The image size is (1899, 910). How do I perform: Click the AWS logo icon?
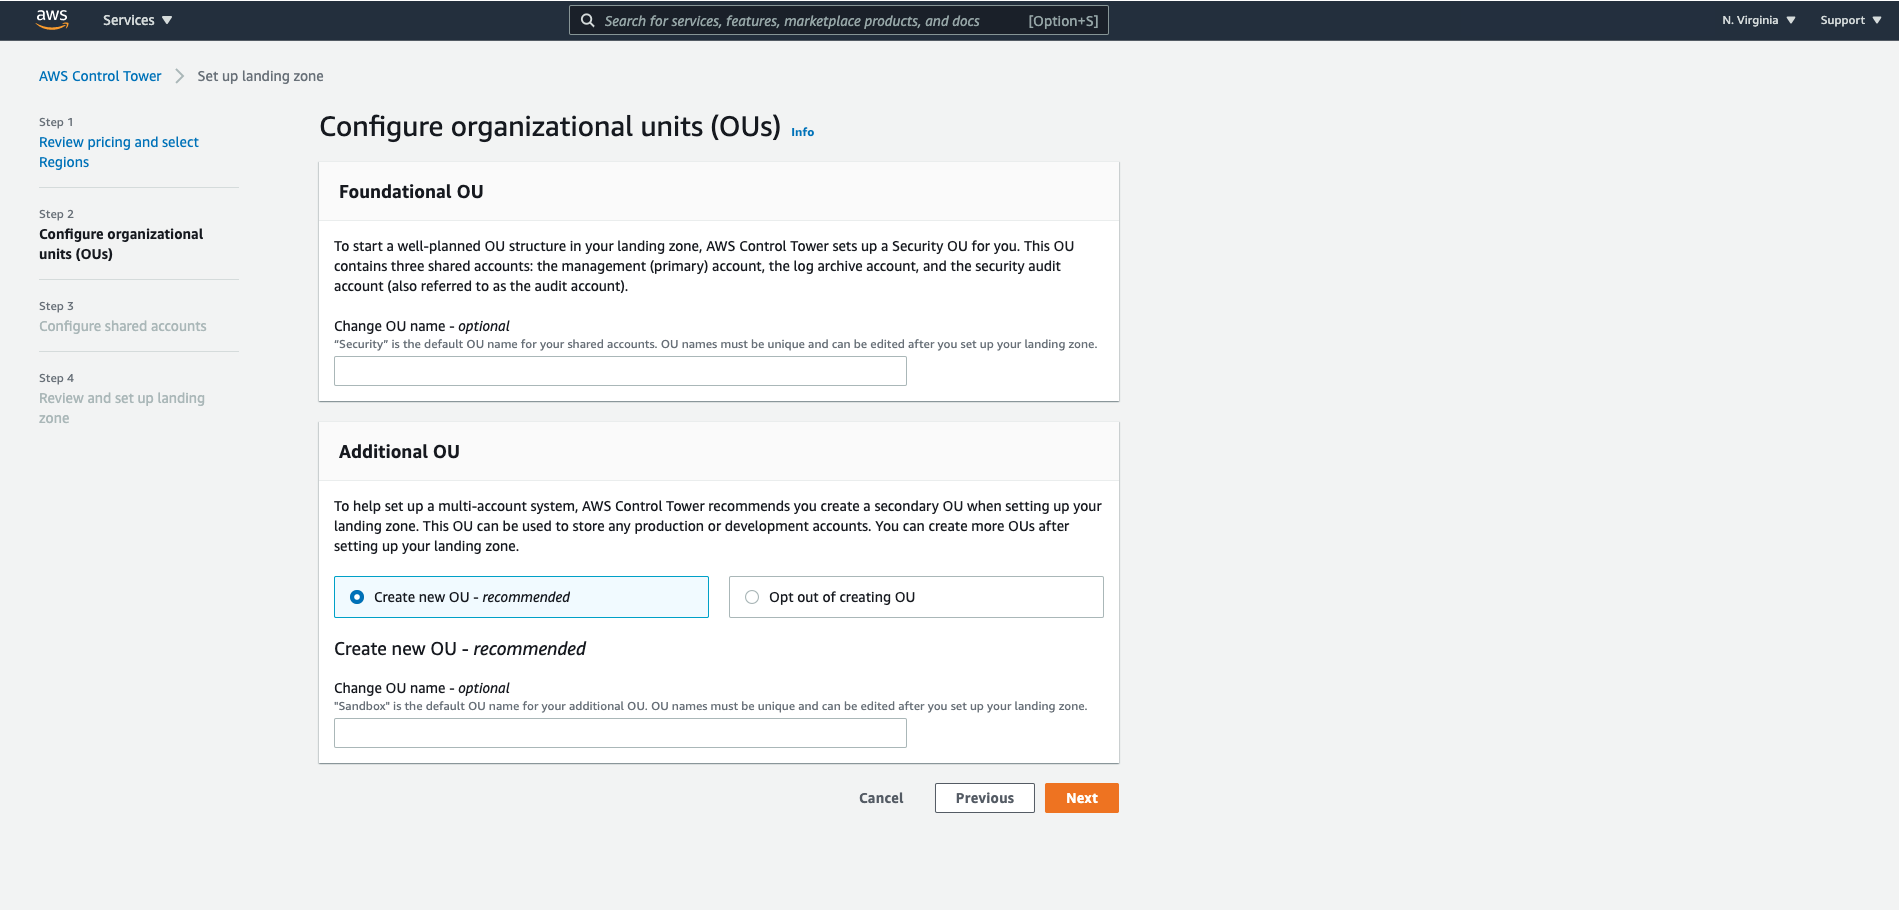tap(52, 19)
